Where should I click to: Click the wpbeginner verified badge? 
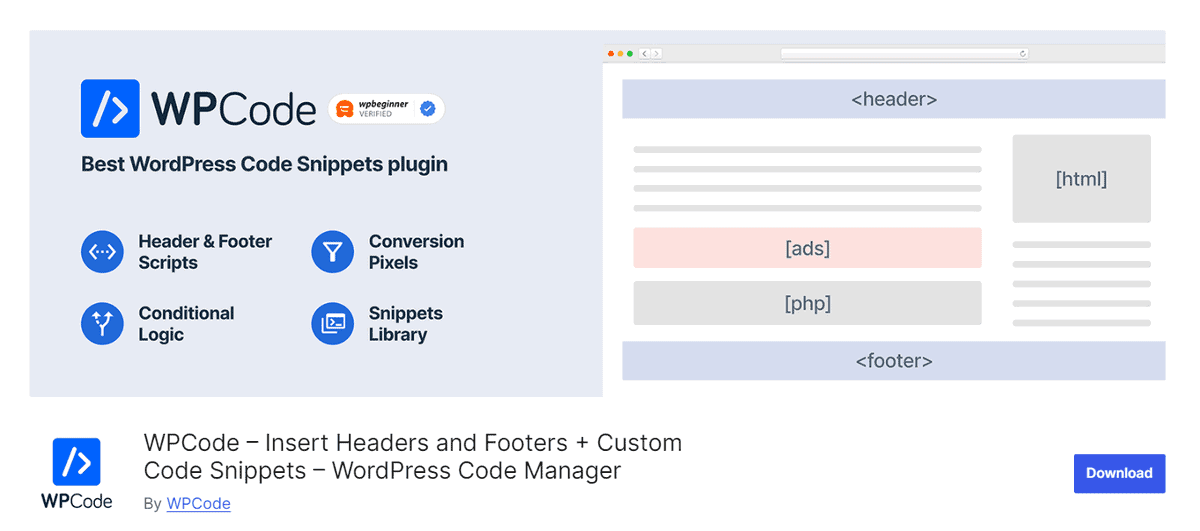coord(386,108)
